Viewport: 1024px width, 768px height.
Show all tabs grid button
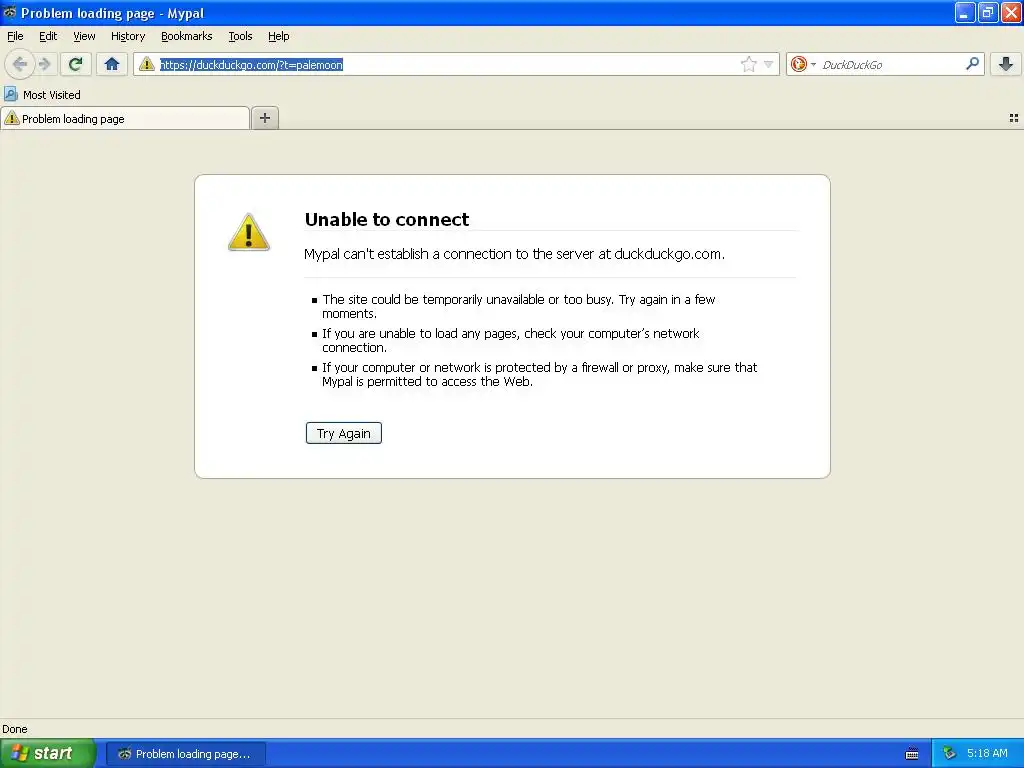(1014, 118)
